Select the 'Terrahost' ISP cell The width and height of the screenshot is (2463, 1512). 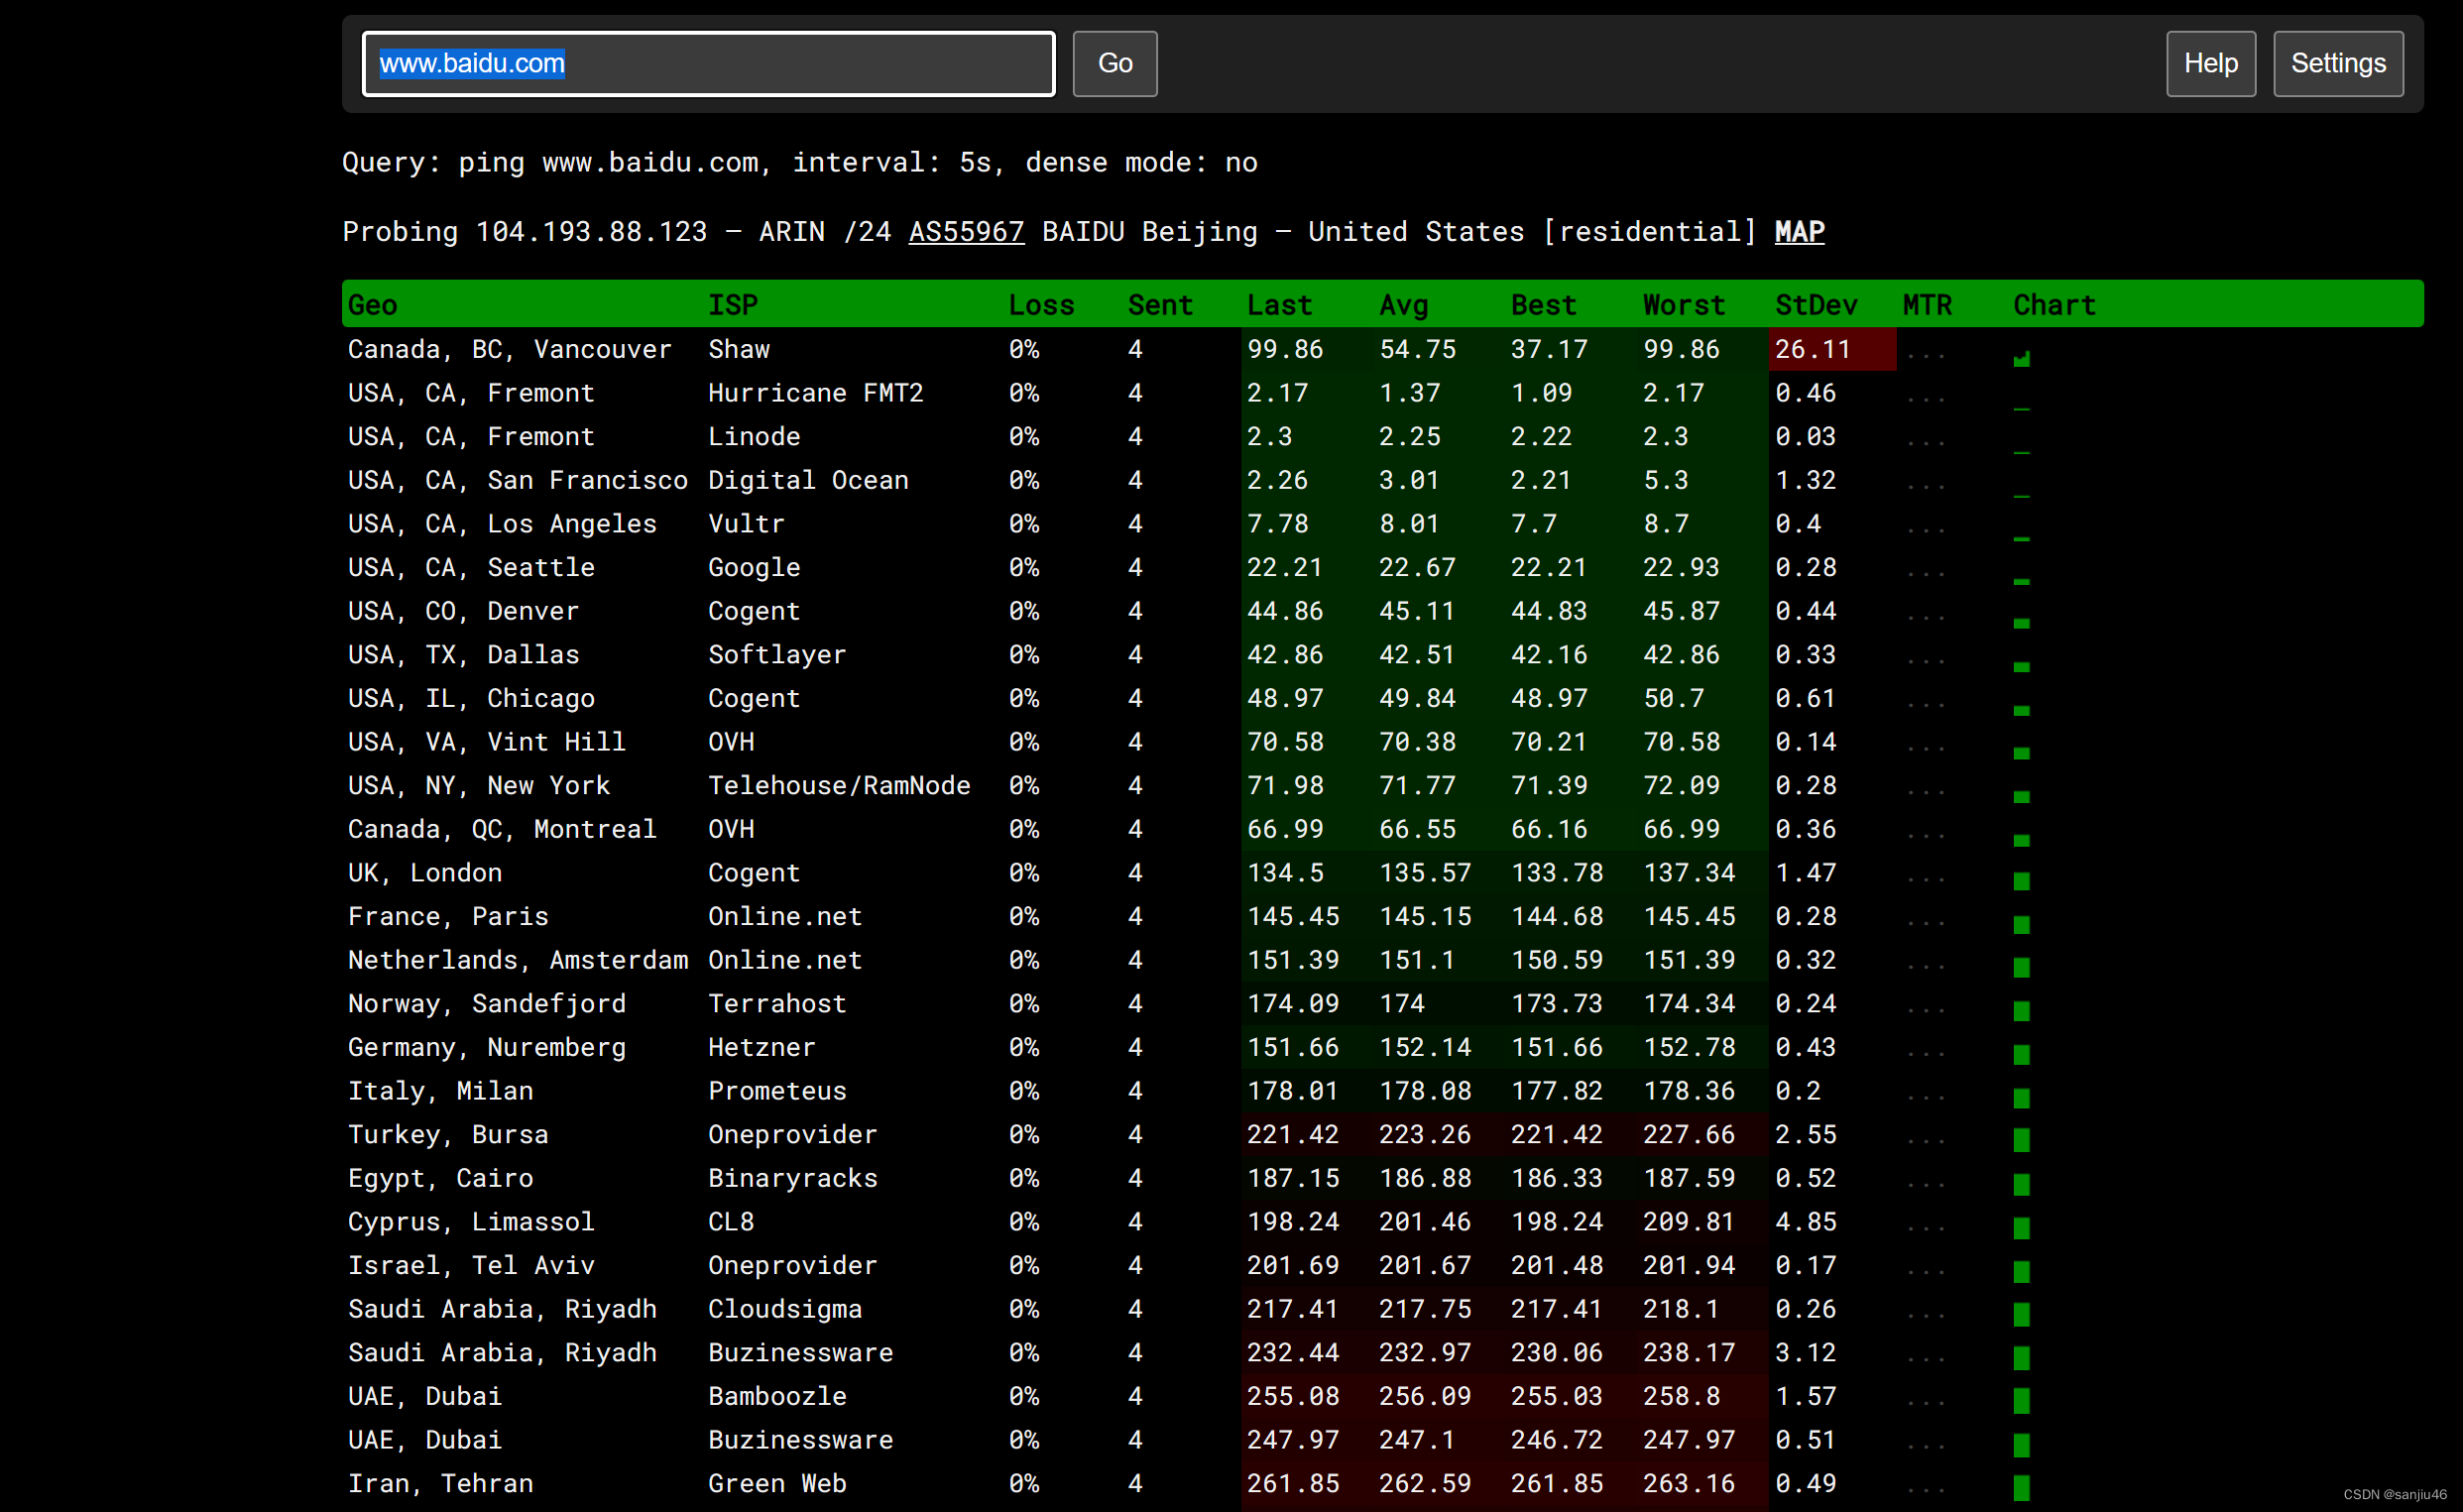[777, 1003]
